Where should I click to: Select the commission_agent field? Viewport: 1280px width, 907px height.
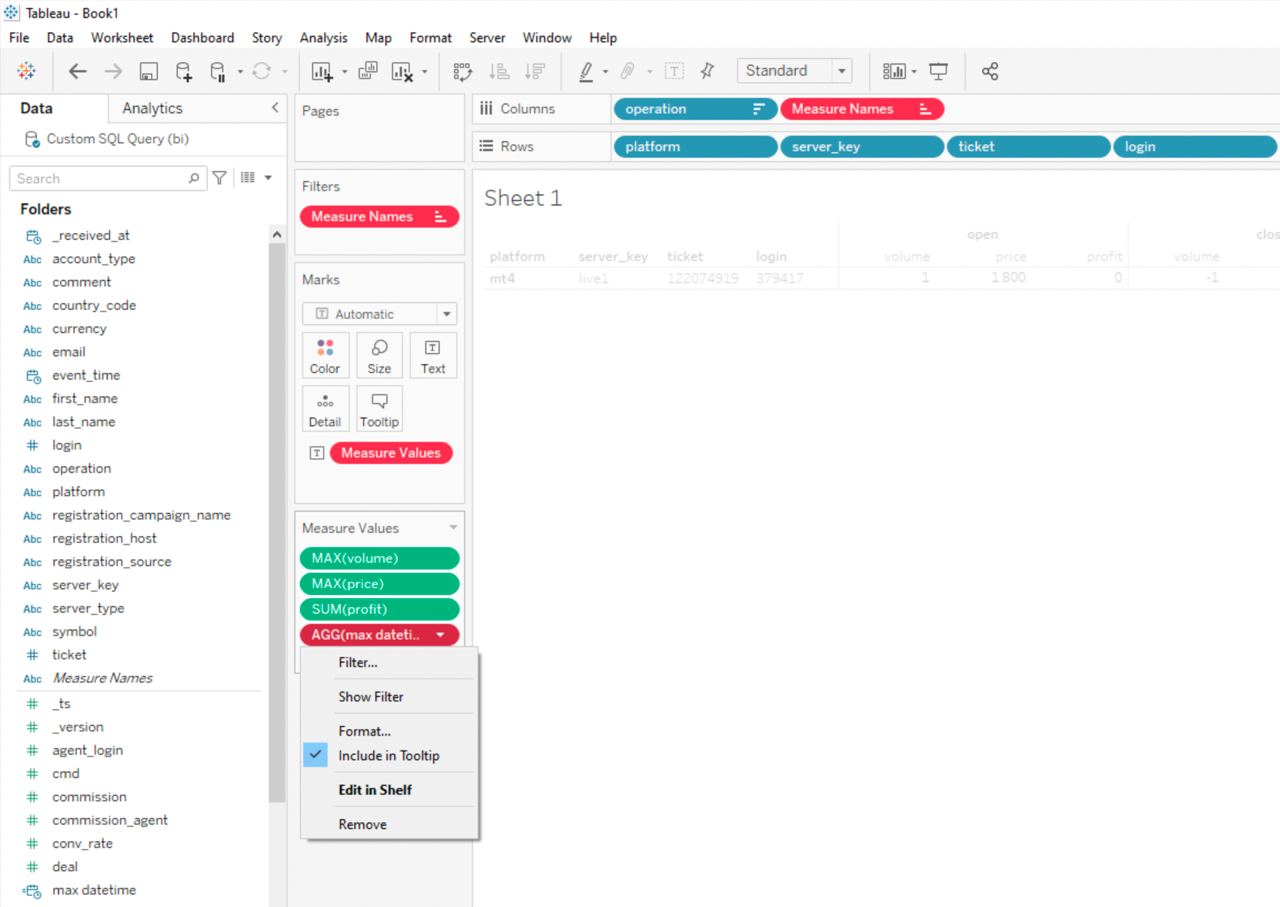point(110,820)
